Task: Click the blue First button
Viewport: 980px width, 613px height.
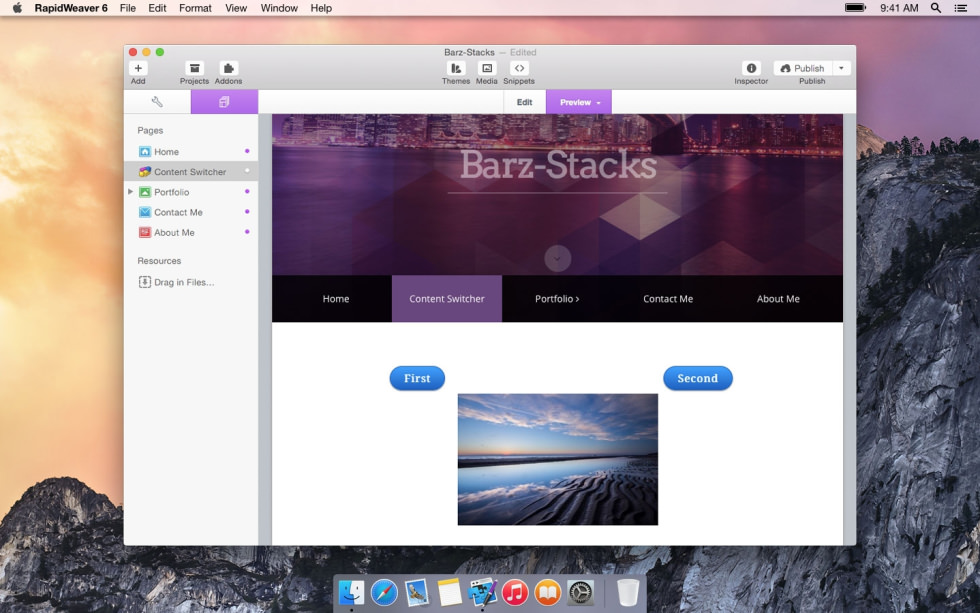Action: (417, 378)
